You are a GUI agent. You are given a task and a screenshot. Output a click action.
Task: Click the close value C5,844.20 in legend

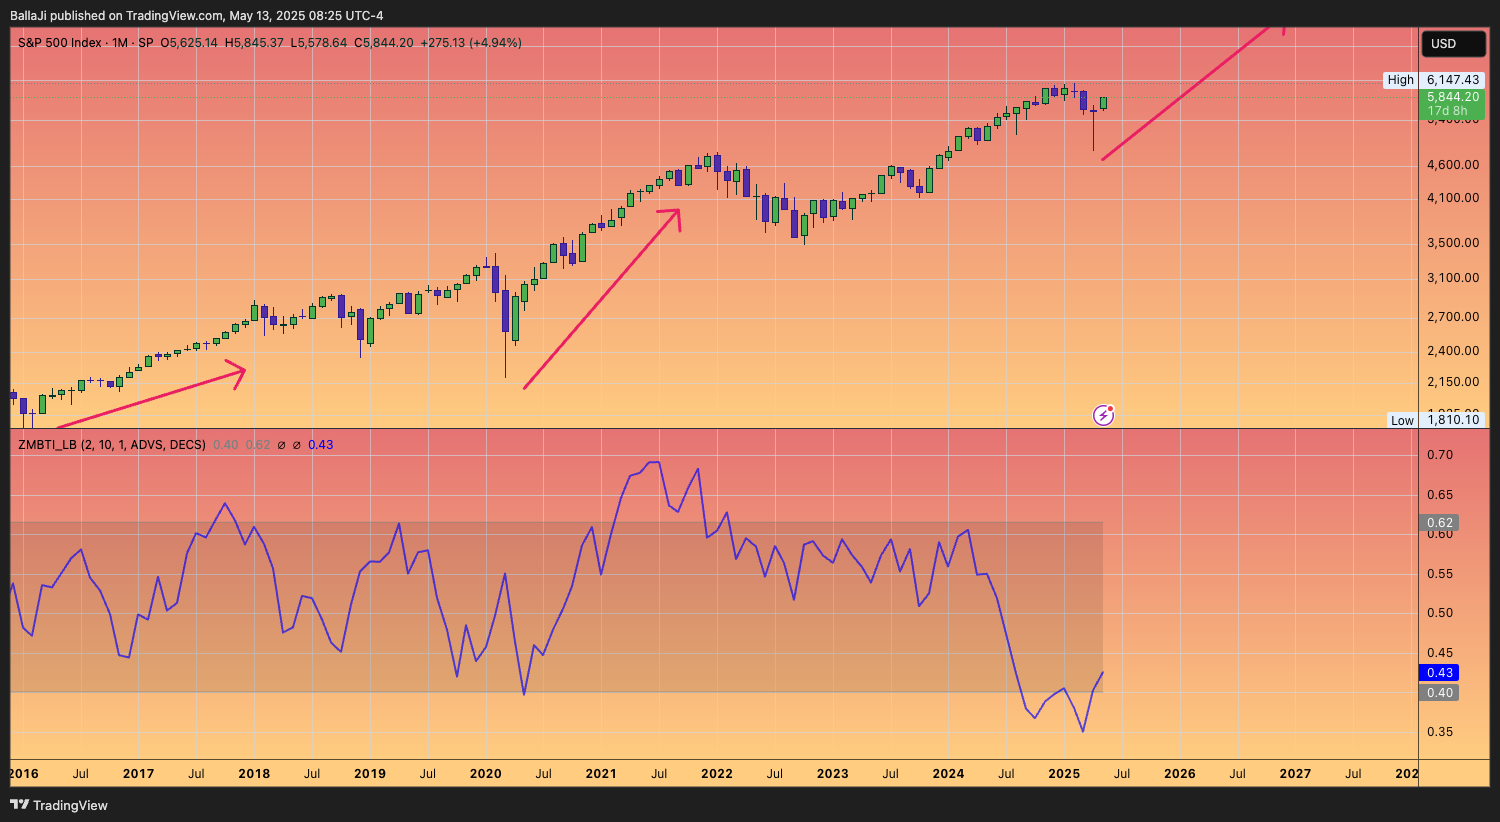click(384, 43)
